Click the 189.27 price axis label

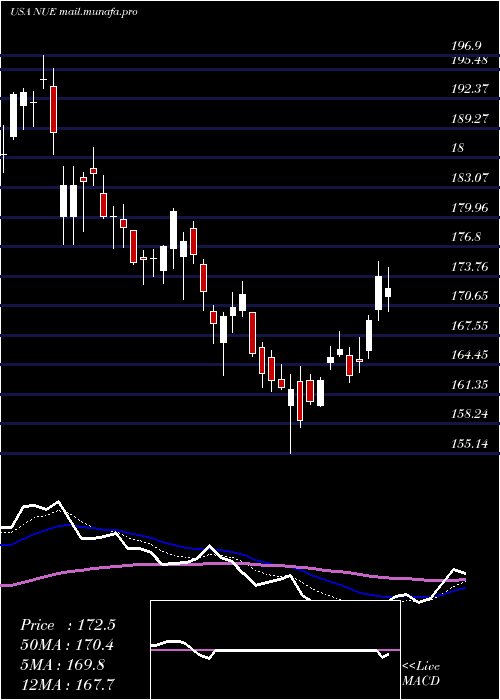click(x=469, y=119)
